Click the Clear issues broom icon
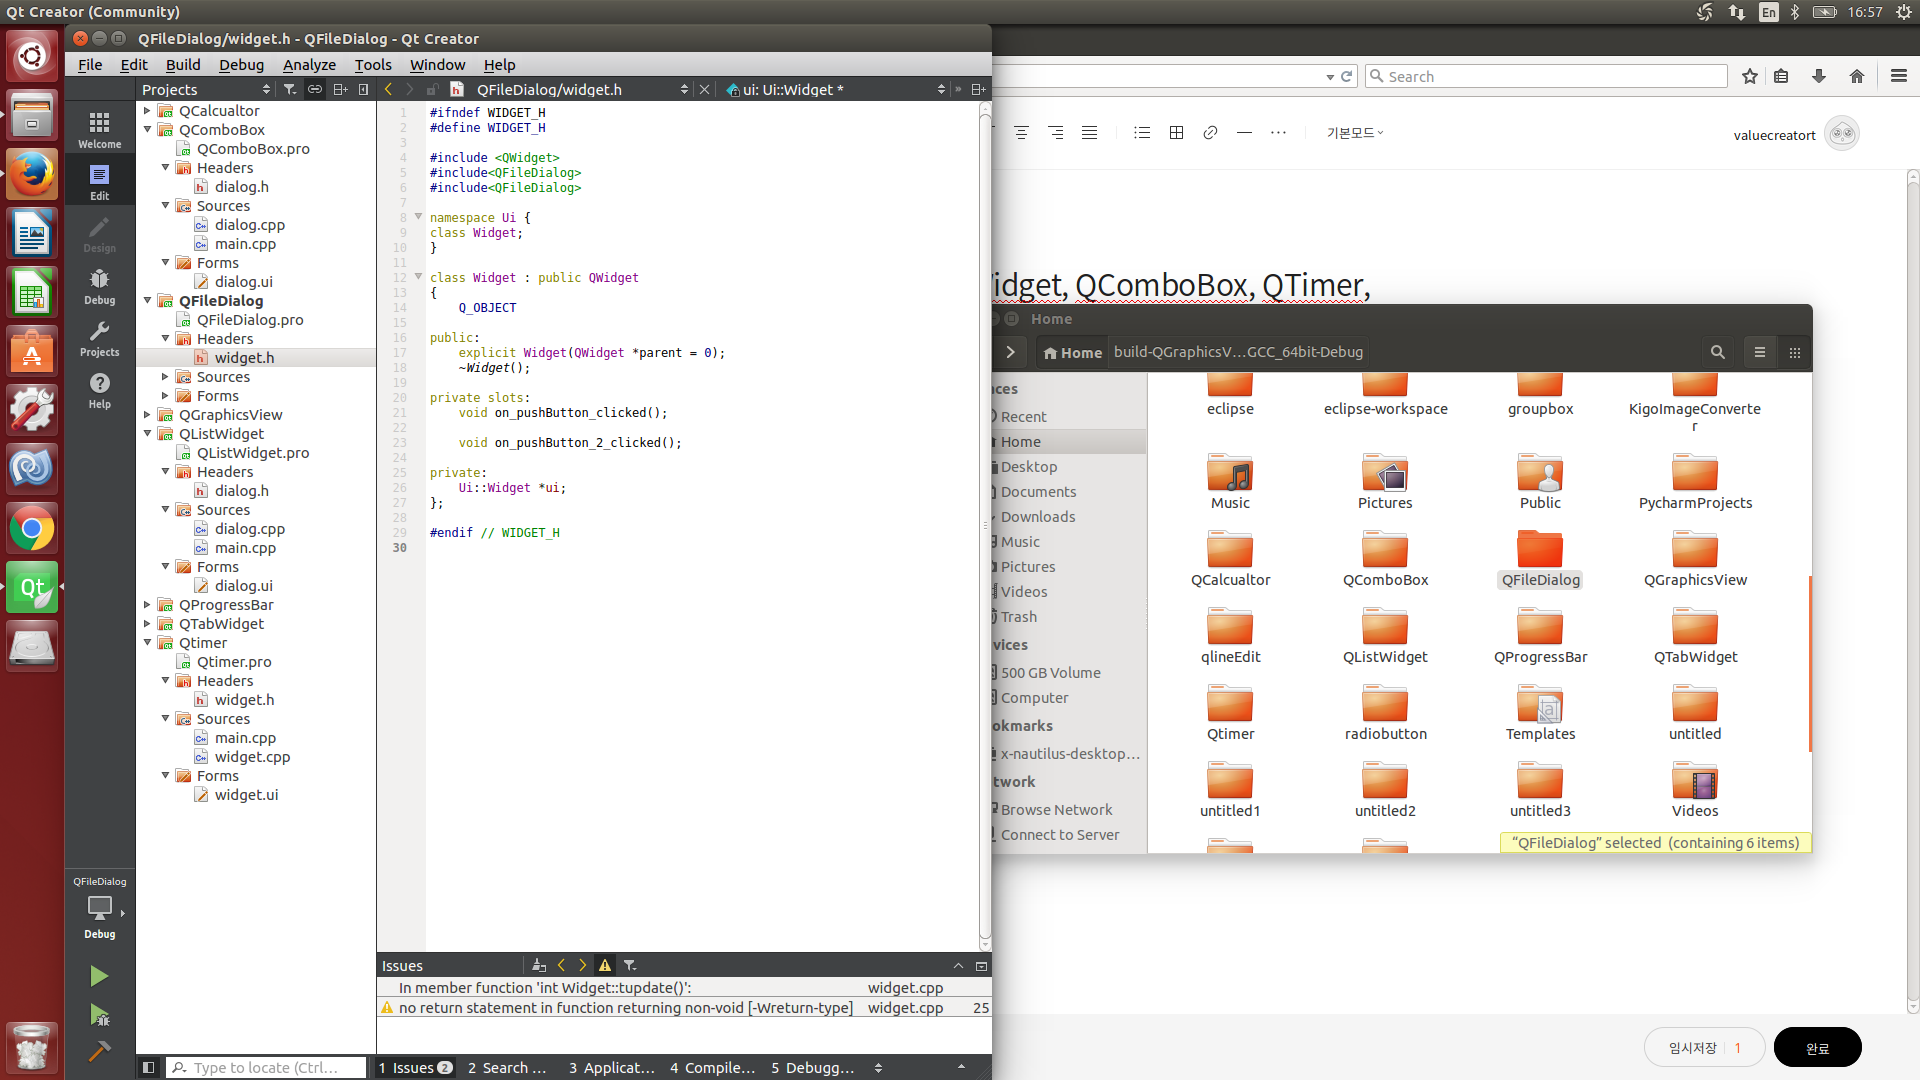This screenshot has width=1920, height=1080. (x=539, y=965)
